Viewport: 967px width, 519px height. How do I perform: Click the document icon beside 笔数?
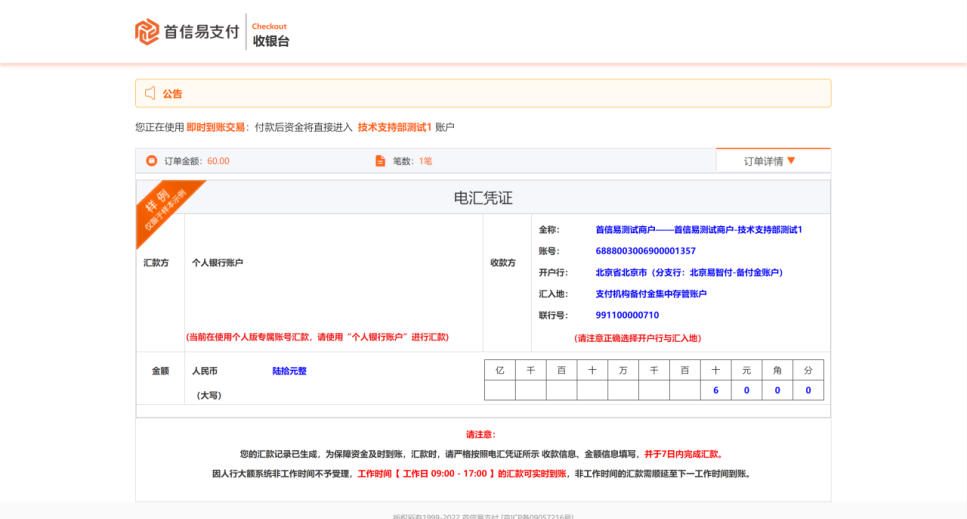click(x=380, y=161)
